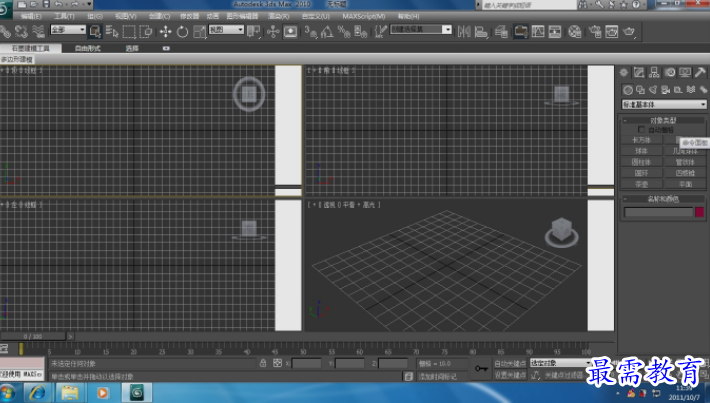Image resolution: width=710 pixels, height=403 pixels.
Task: Select Geometry category in Create panel
Action: 628,90
